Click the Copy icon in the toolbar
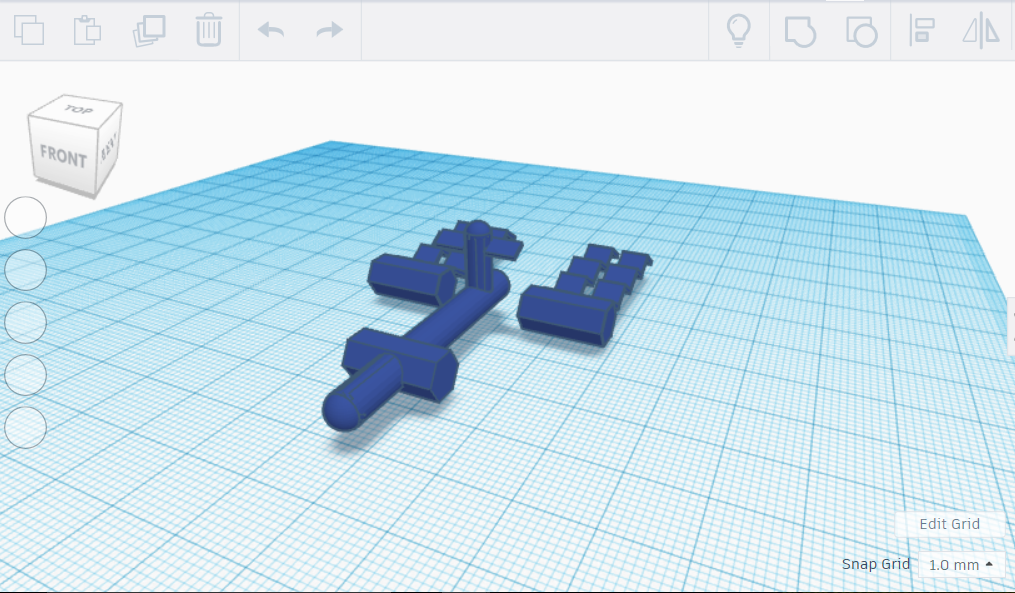 point(29,30)
